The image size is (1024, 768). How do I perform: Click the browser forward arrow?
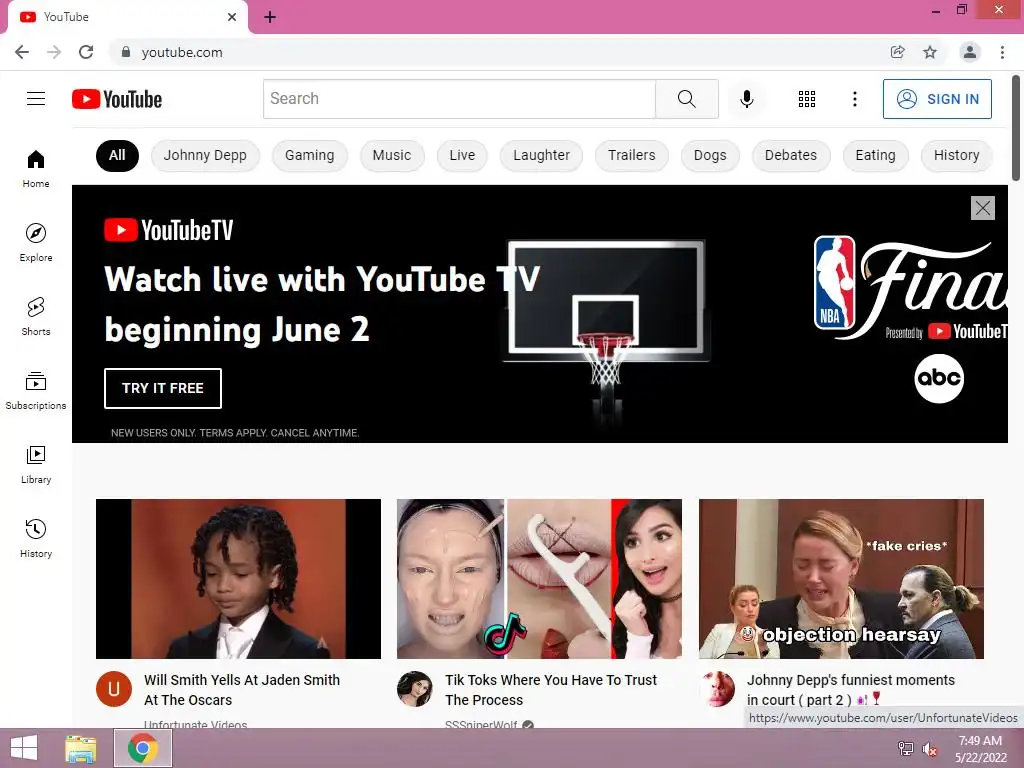[x=54, y=52]
